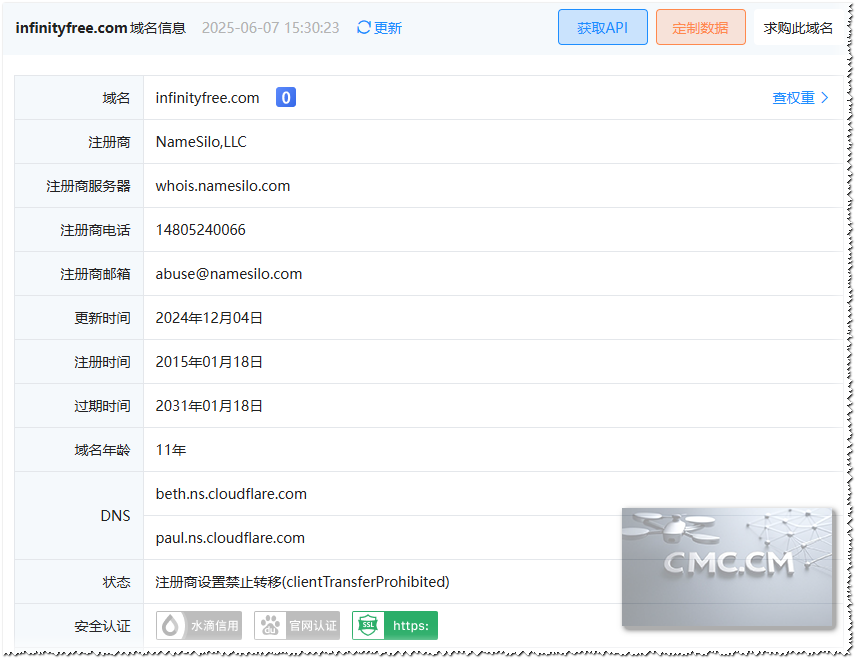Click the clientTransferProhibited status text
862x665 pixels.
302,581
